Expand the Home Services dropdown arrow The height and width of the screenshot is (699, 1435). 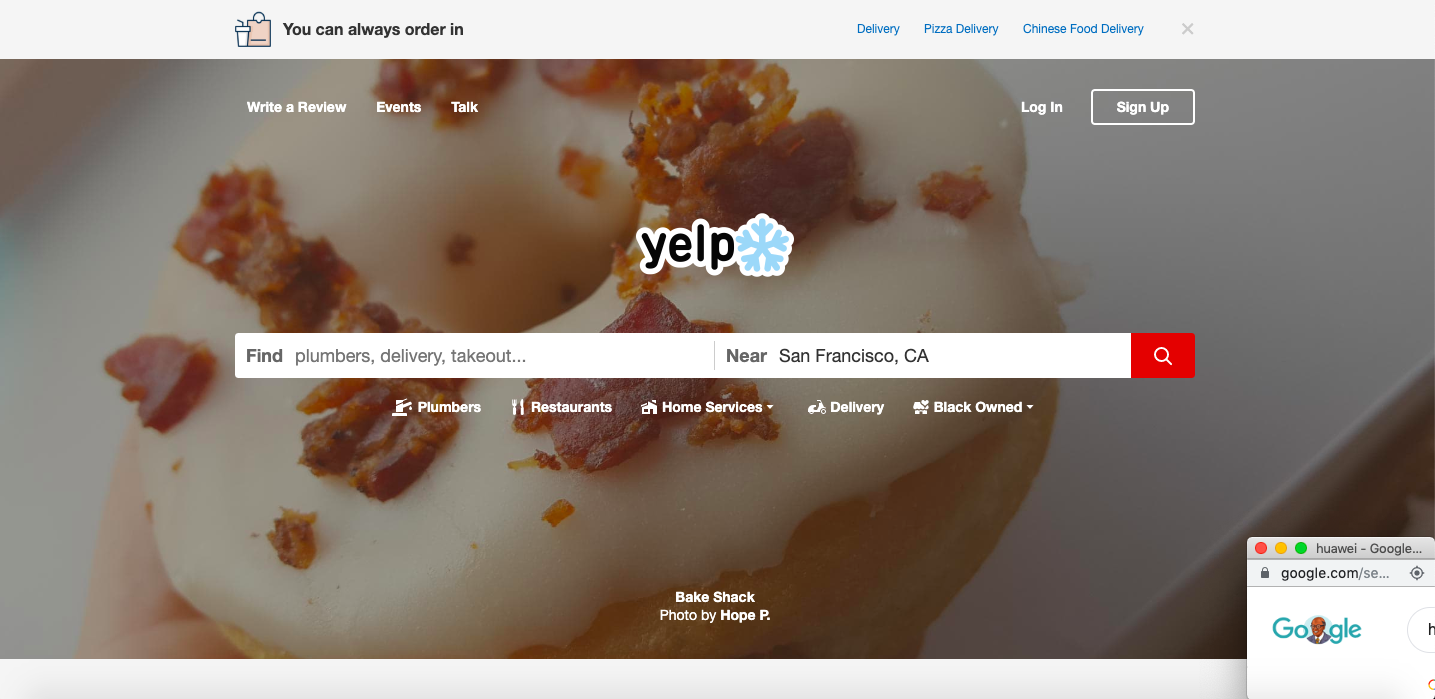[x=770, y=408]
